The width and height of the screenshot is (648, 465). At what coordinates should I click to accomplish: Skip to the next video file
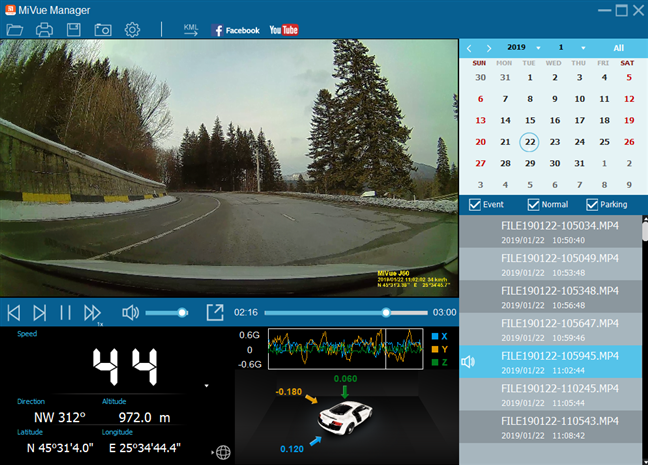point(40,313)
